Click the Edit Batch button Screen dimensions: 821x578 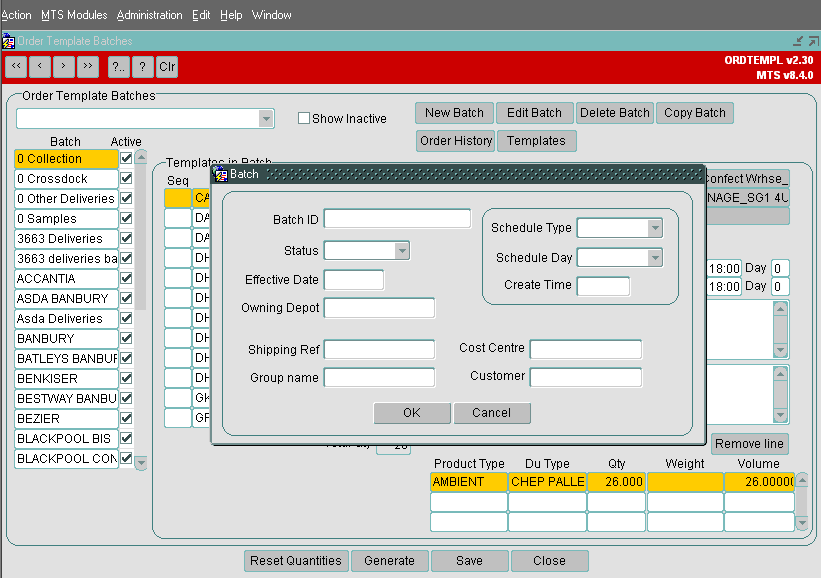point(534,113)
